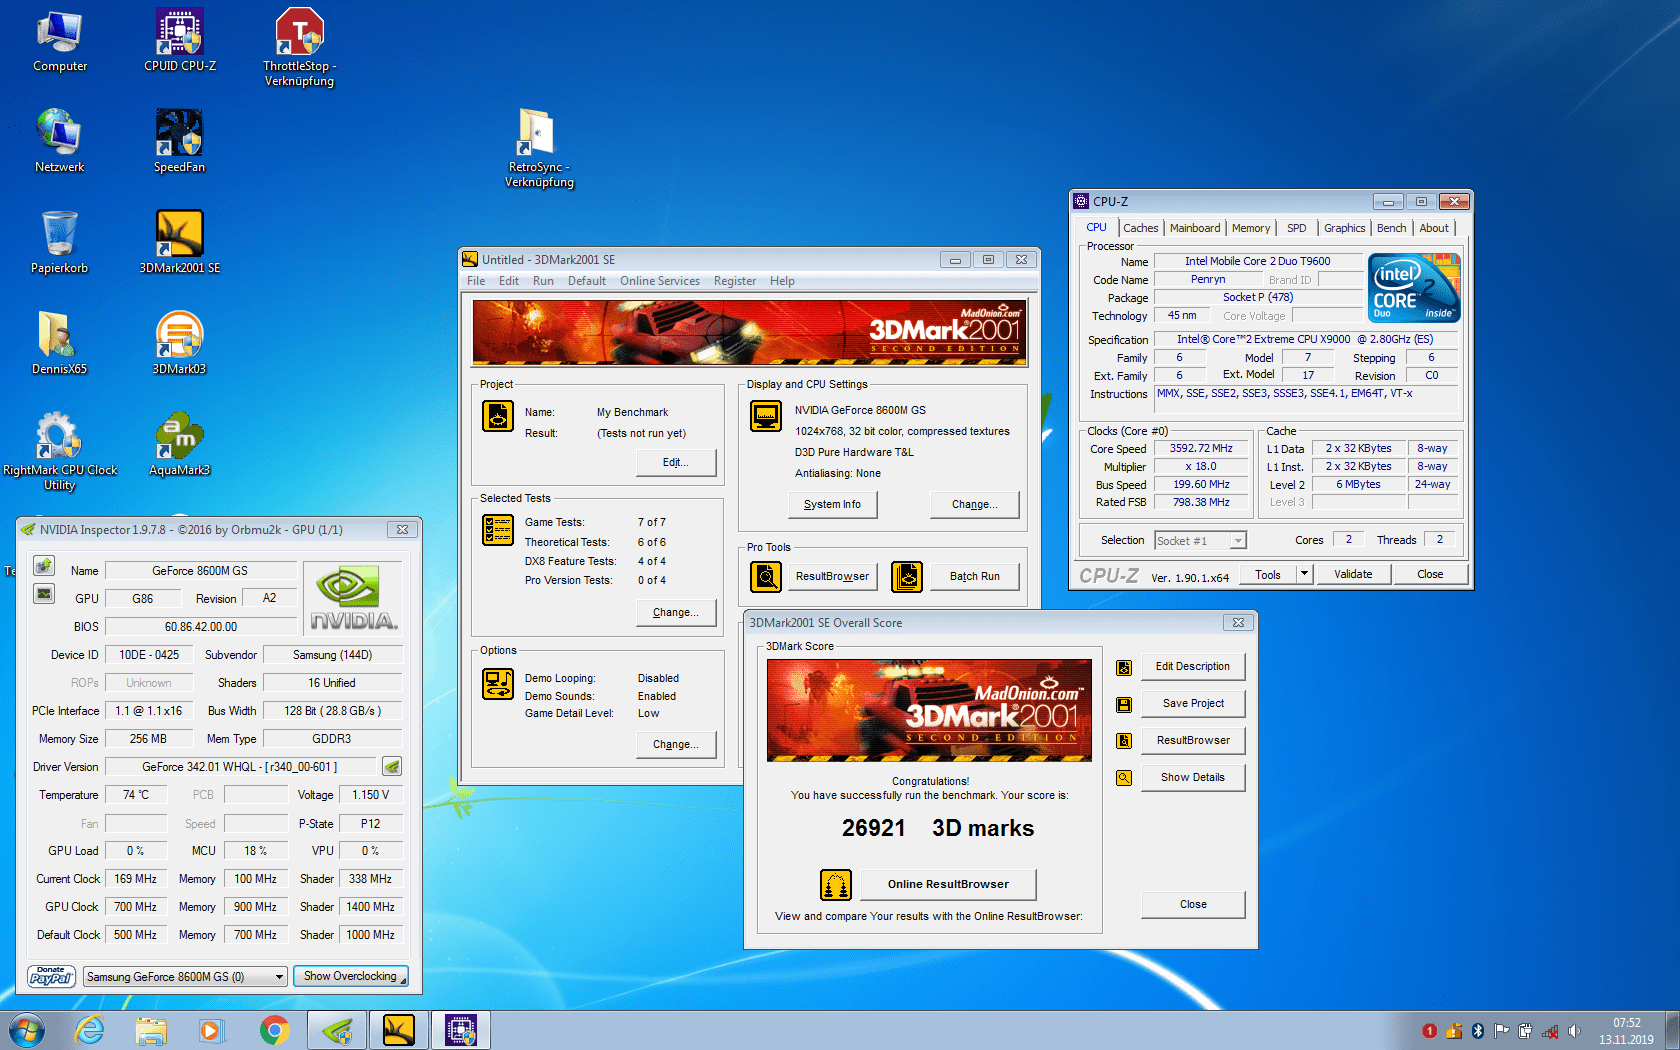
Task: Click Change button under Options
Action: (x=676, y=744)
